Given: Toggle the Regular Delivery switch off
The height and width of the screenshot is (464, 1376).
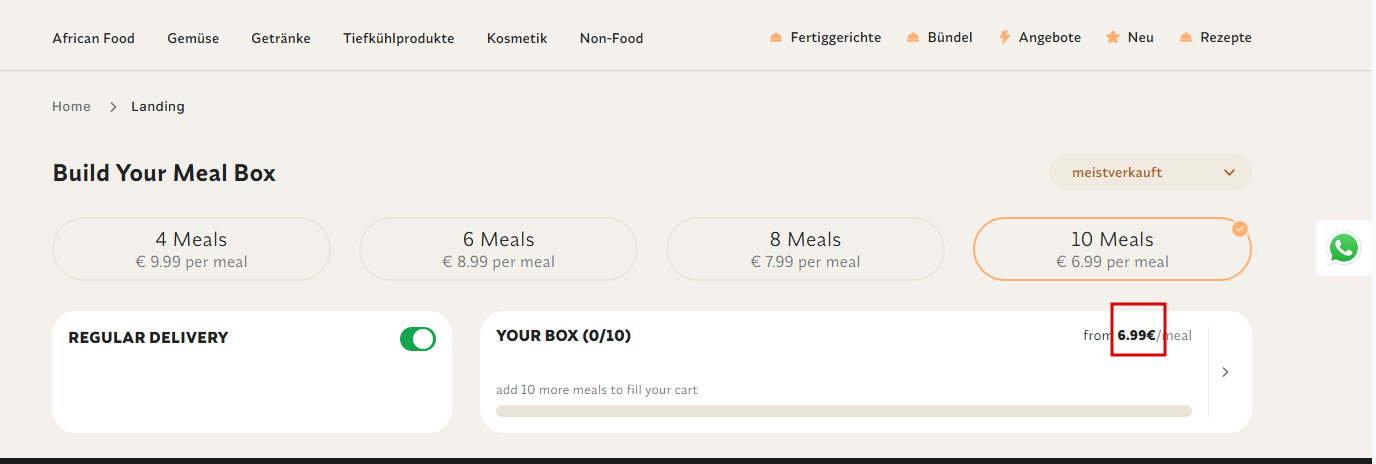Looking at the screenshot, I should tap(418, 339).
